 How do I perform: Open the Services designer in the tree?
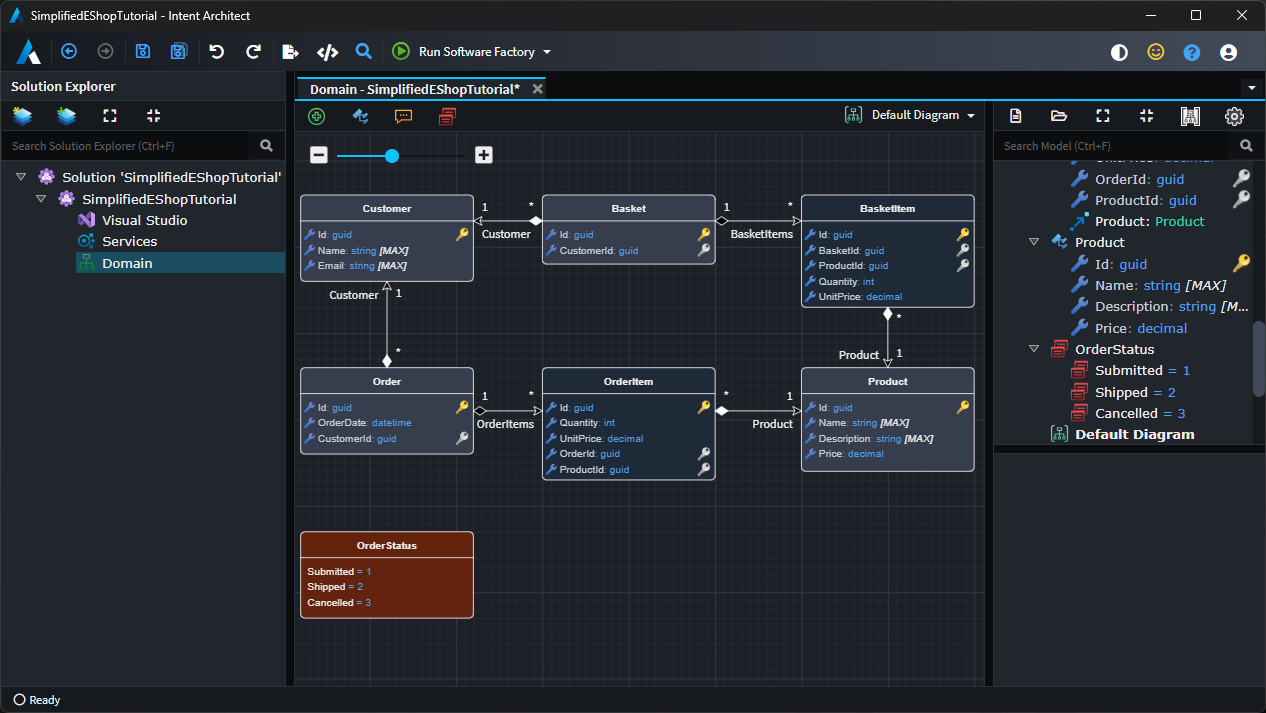(x=129, y=241)
